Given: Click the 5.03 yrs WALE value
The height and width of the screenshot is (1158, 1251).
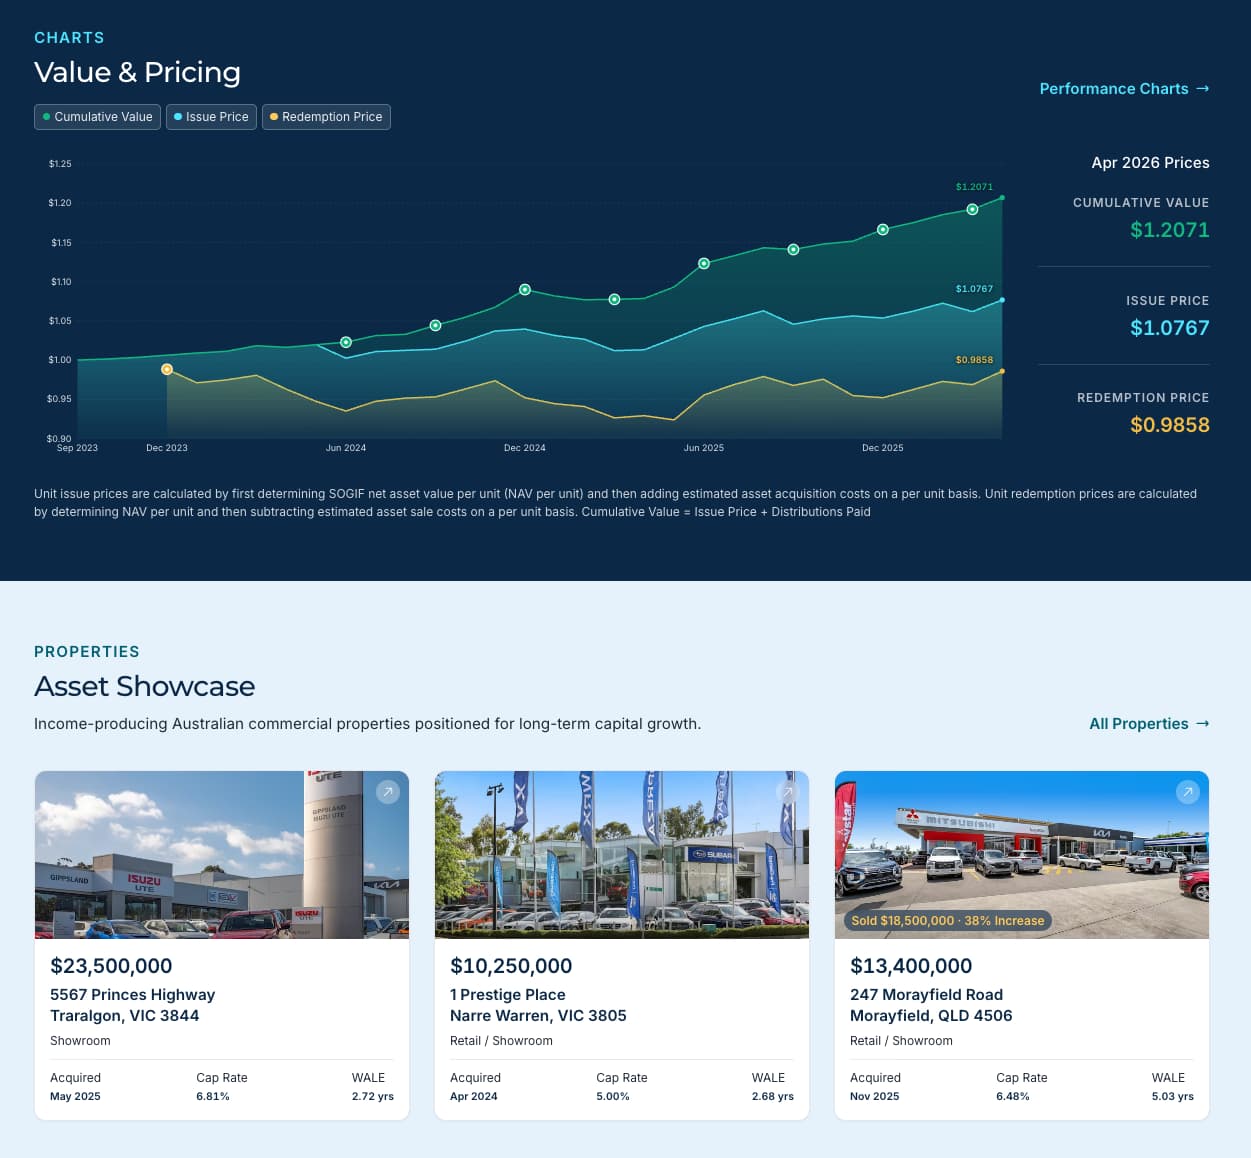Looking at the screenshot, I should 1173,1097.
